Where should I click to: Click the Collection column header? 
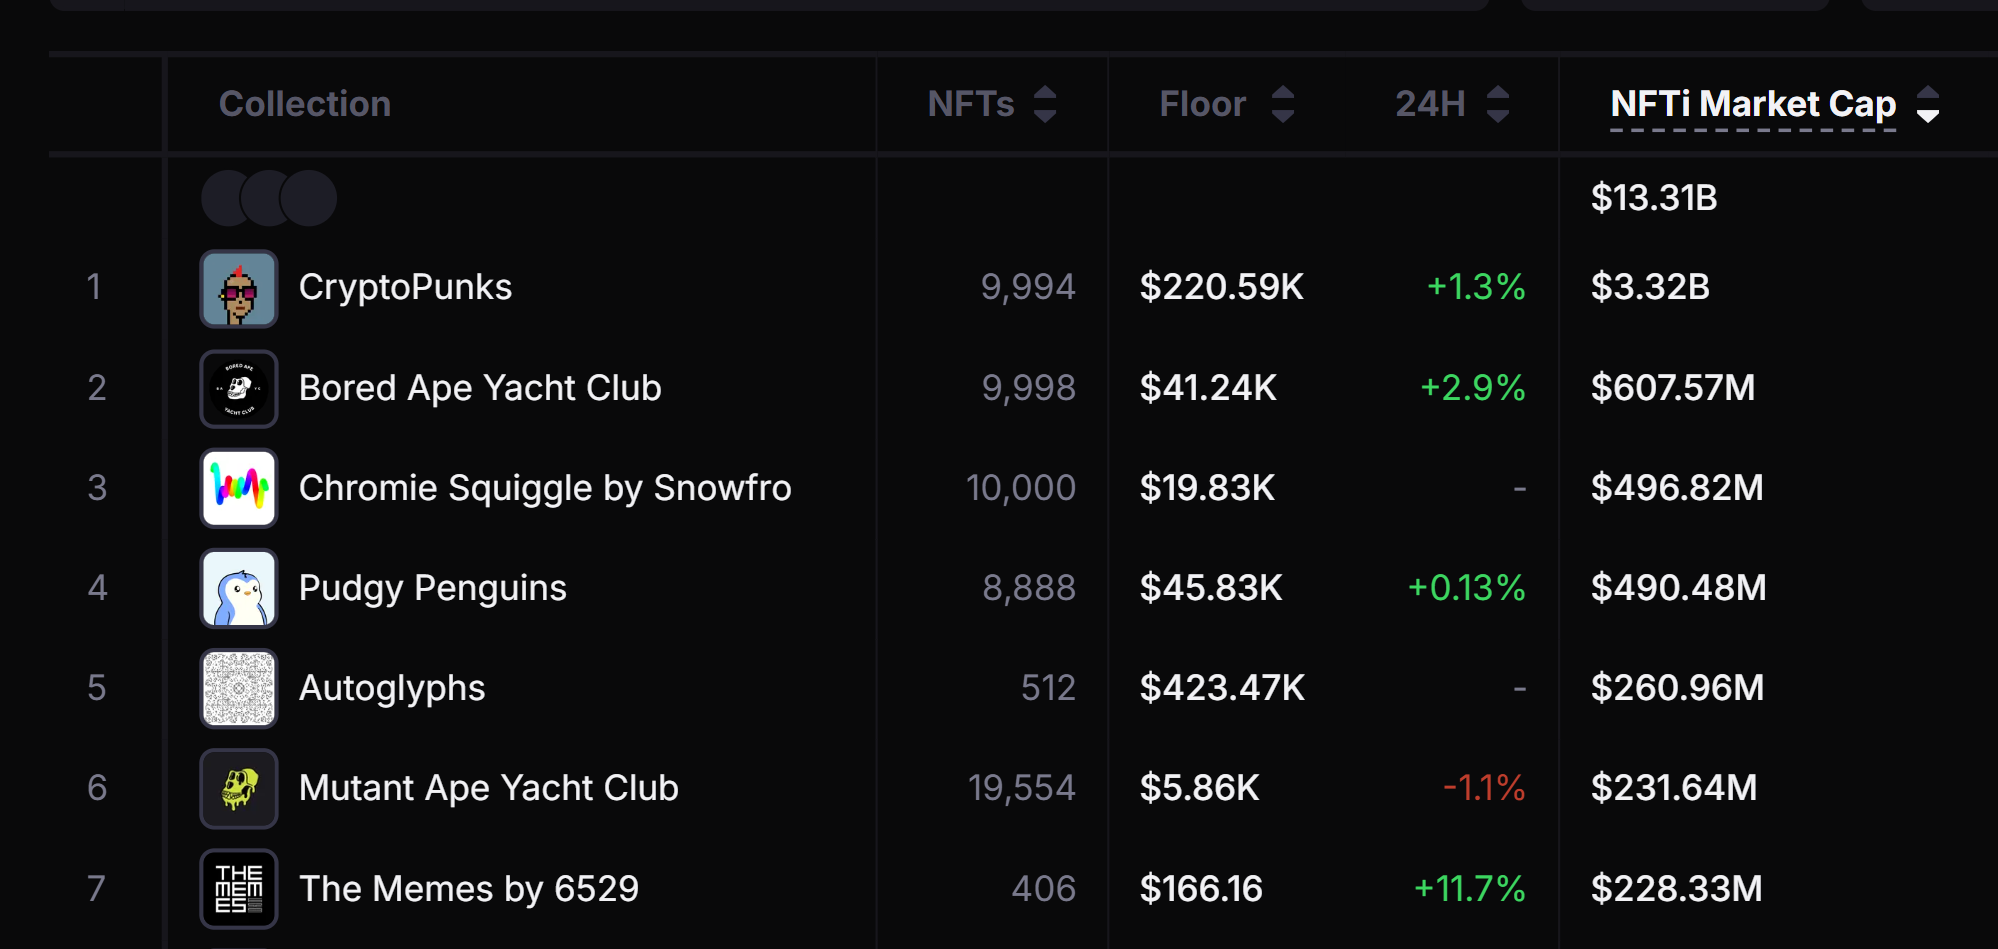coord(305,104)
